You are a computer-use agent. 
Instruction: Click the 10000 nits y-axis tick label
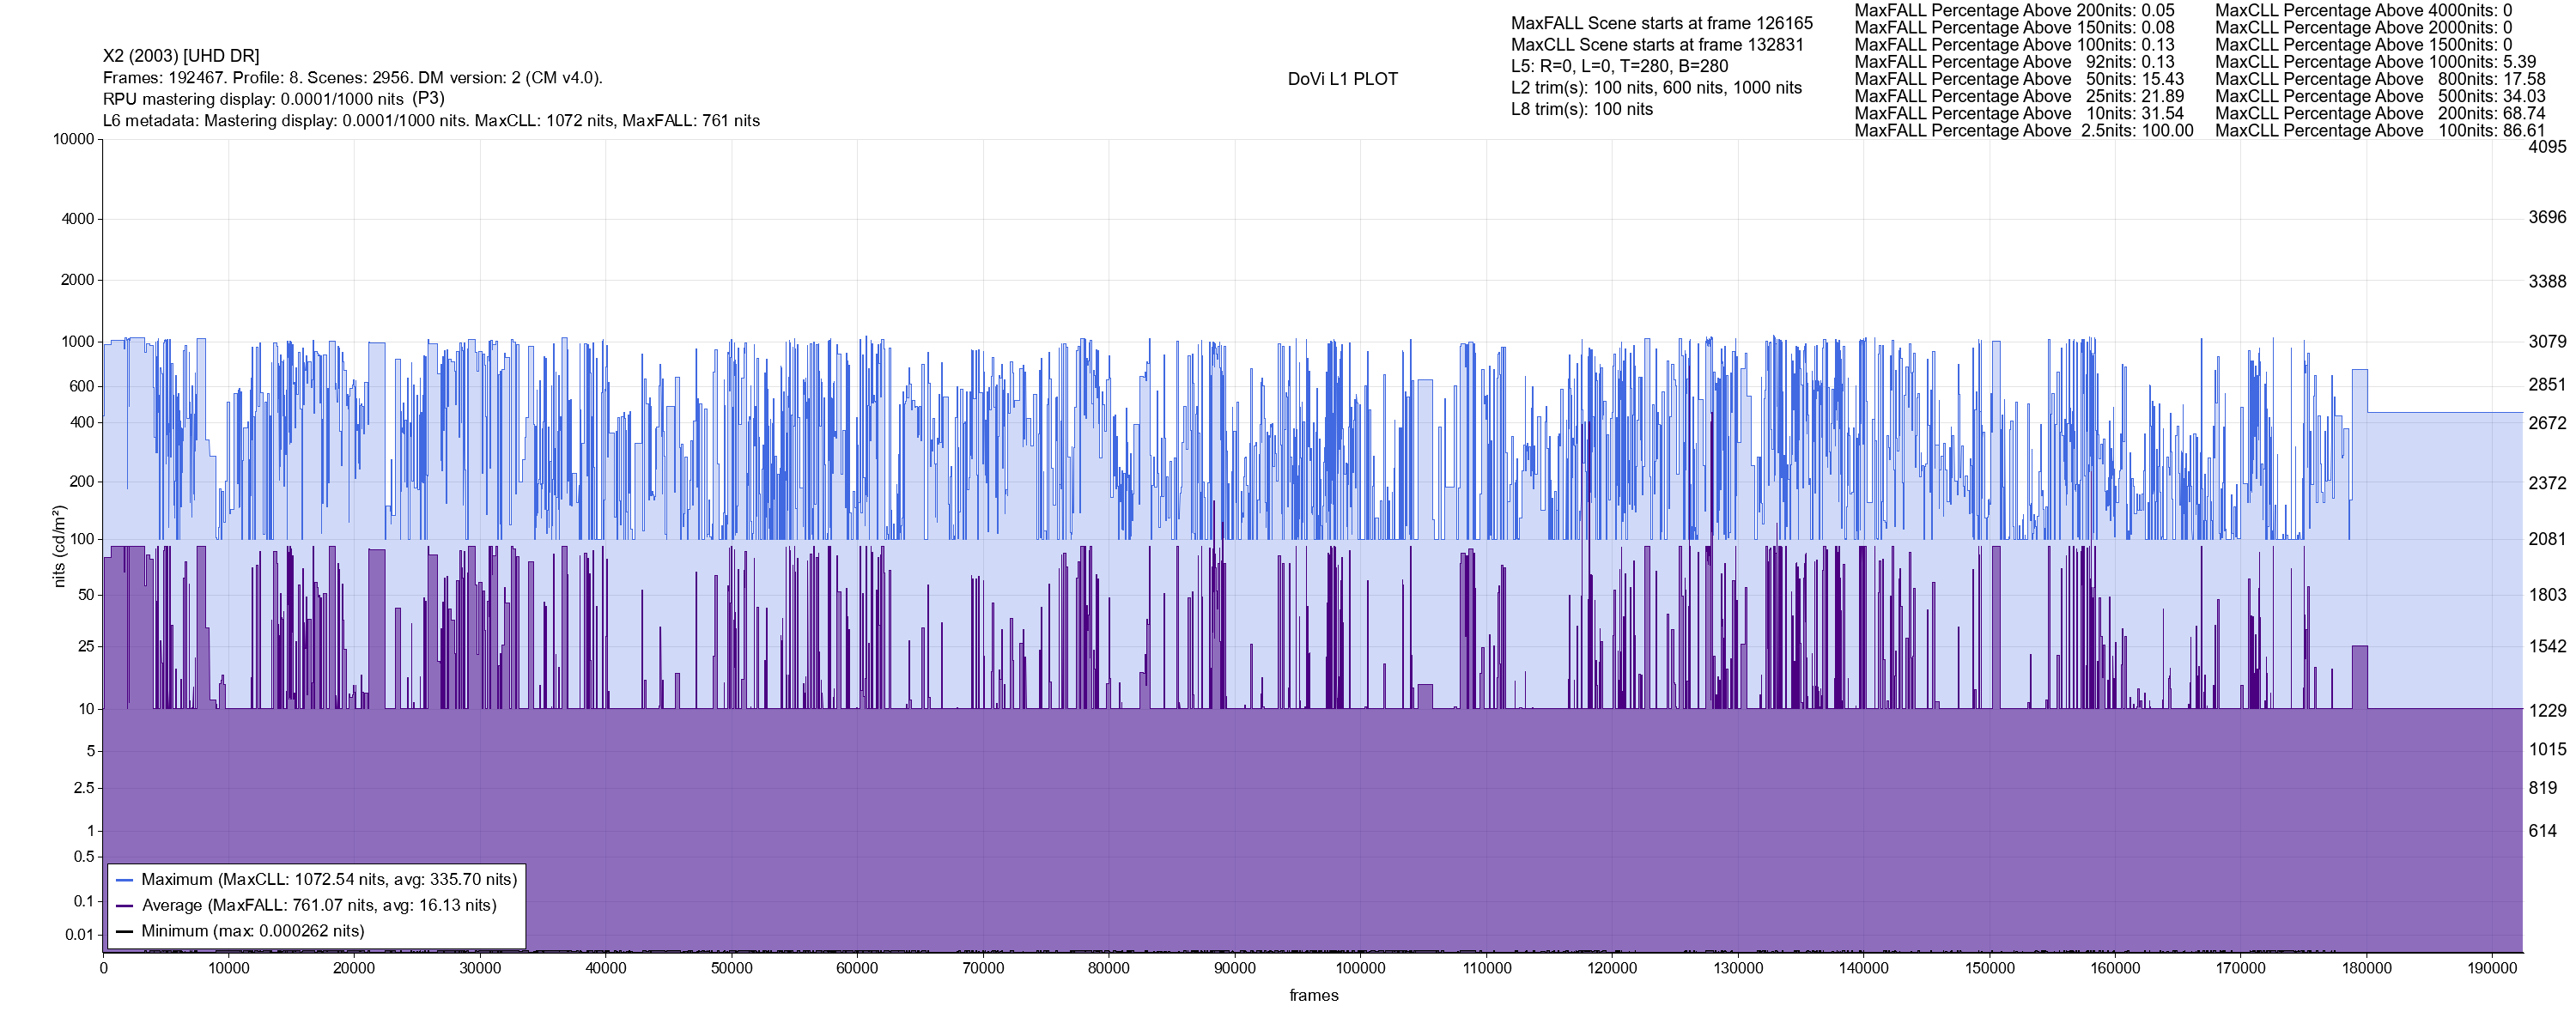click(x=73, y=139)
